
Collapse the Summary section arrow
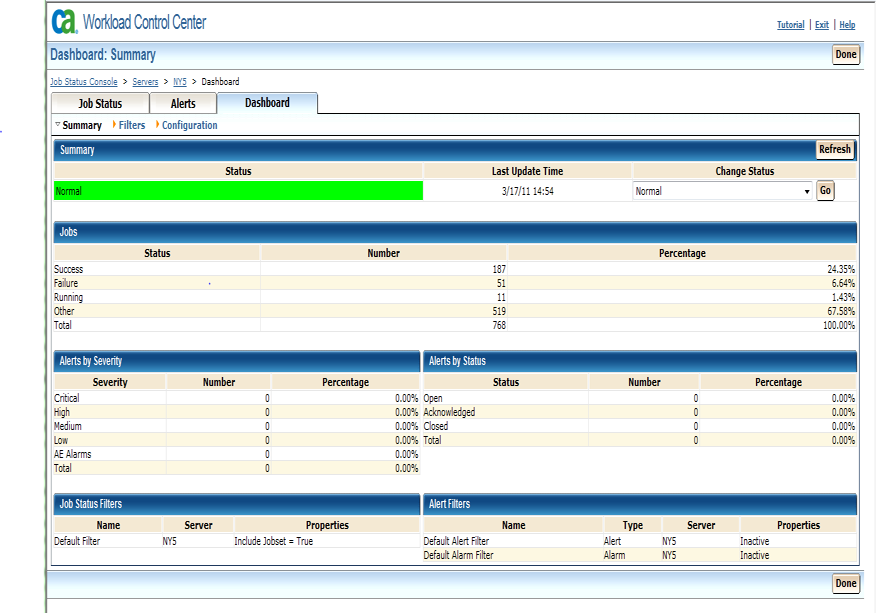click(x=58, y=125)
